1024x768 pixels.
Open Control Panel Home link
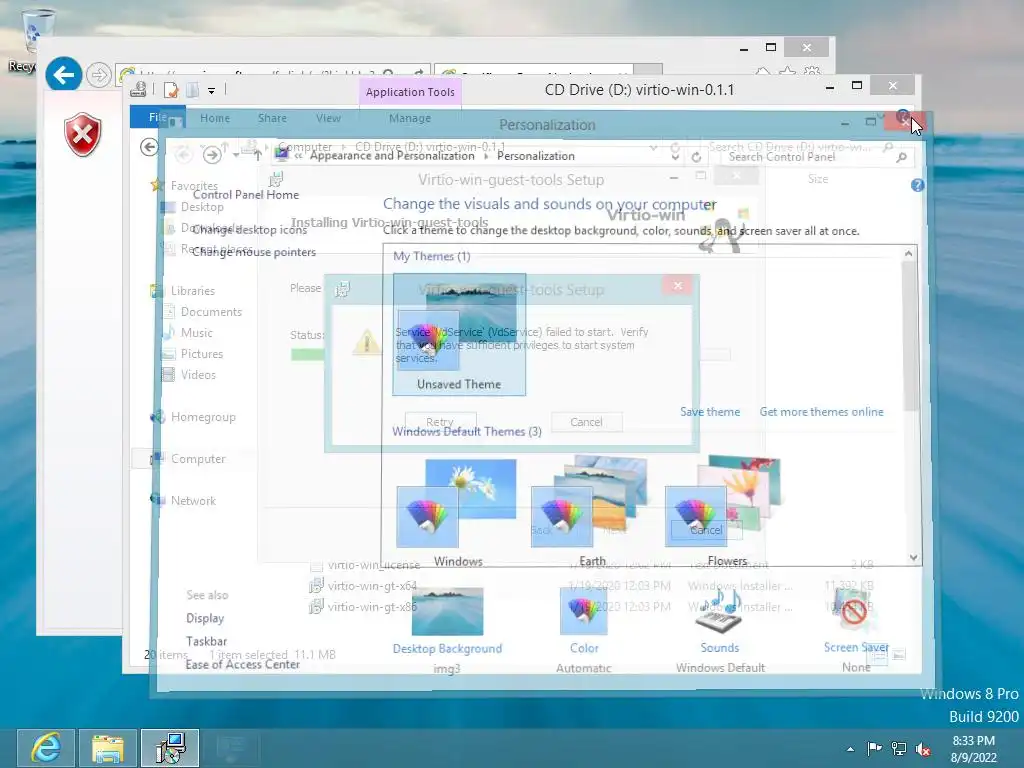coord(246,195)
